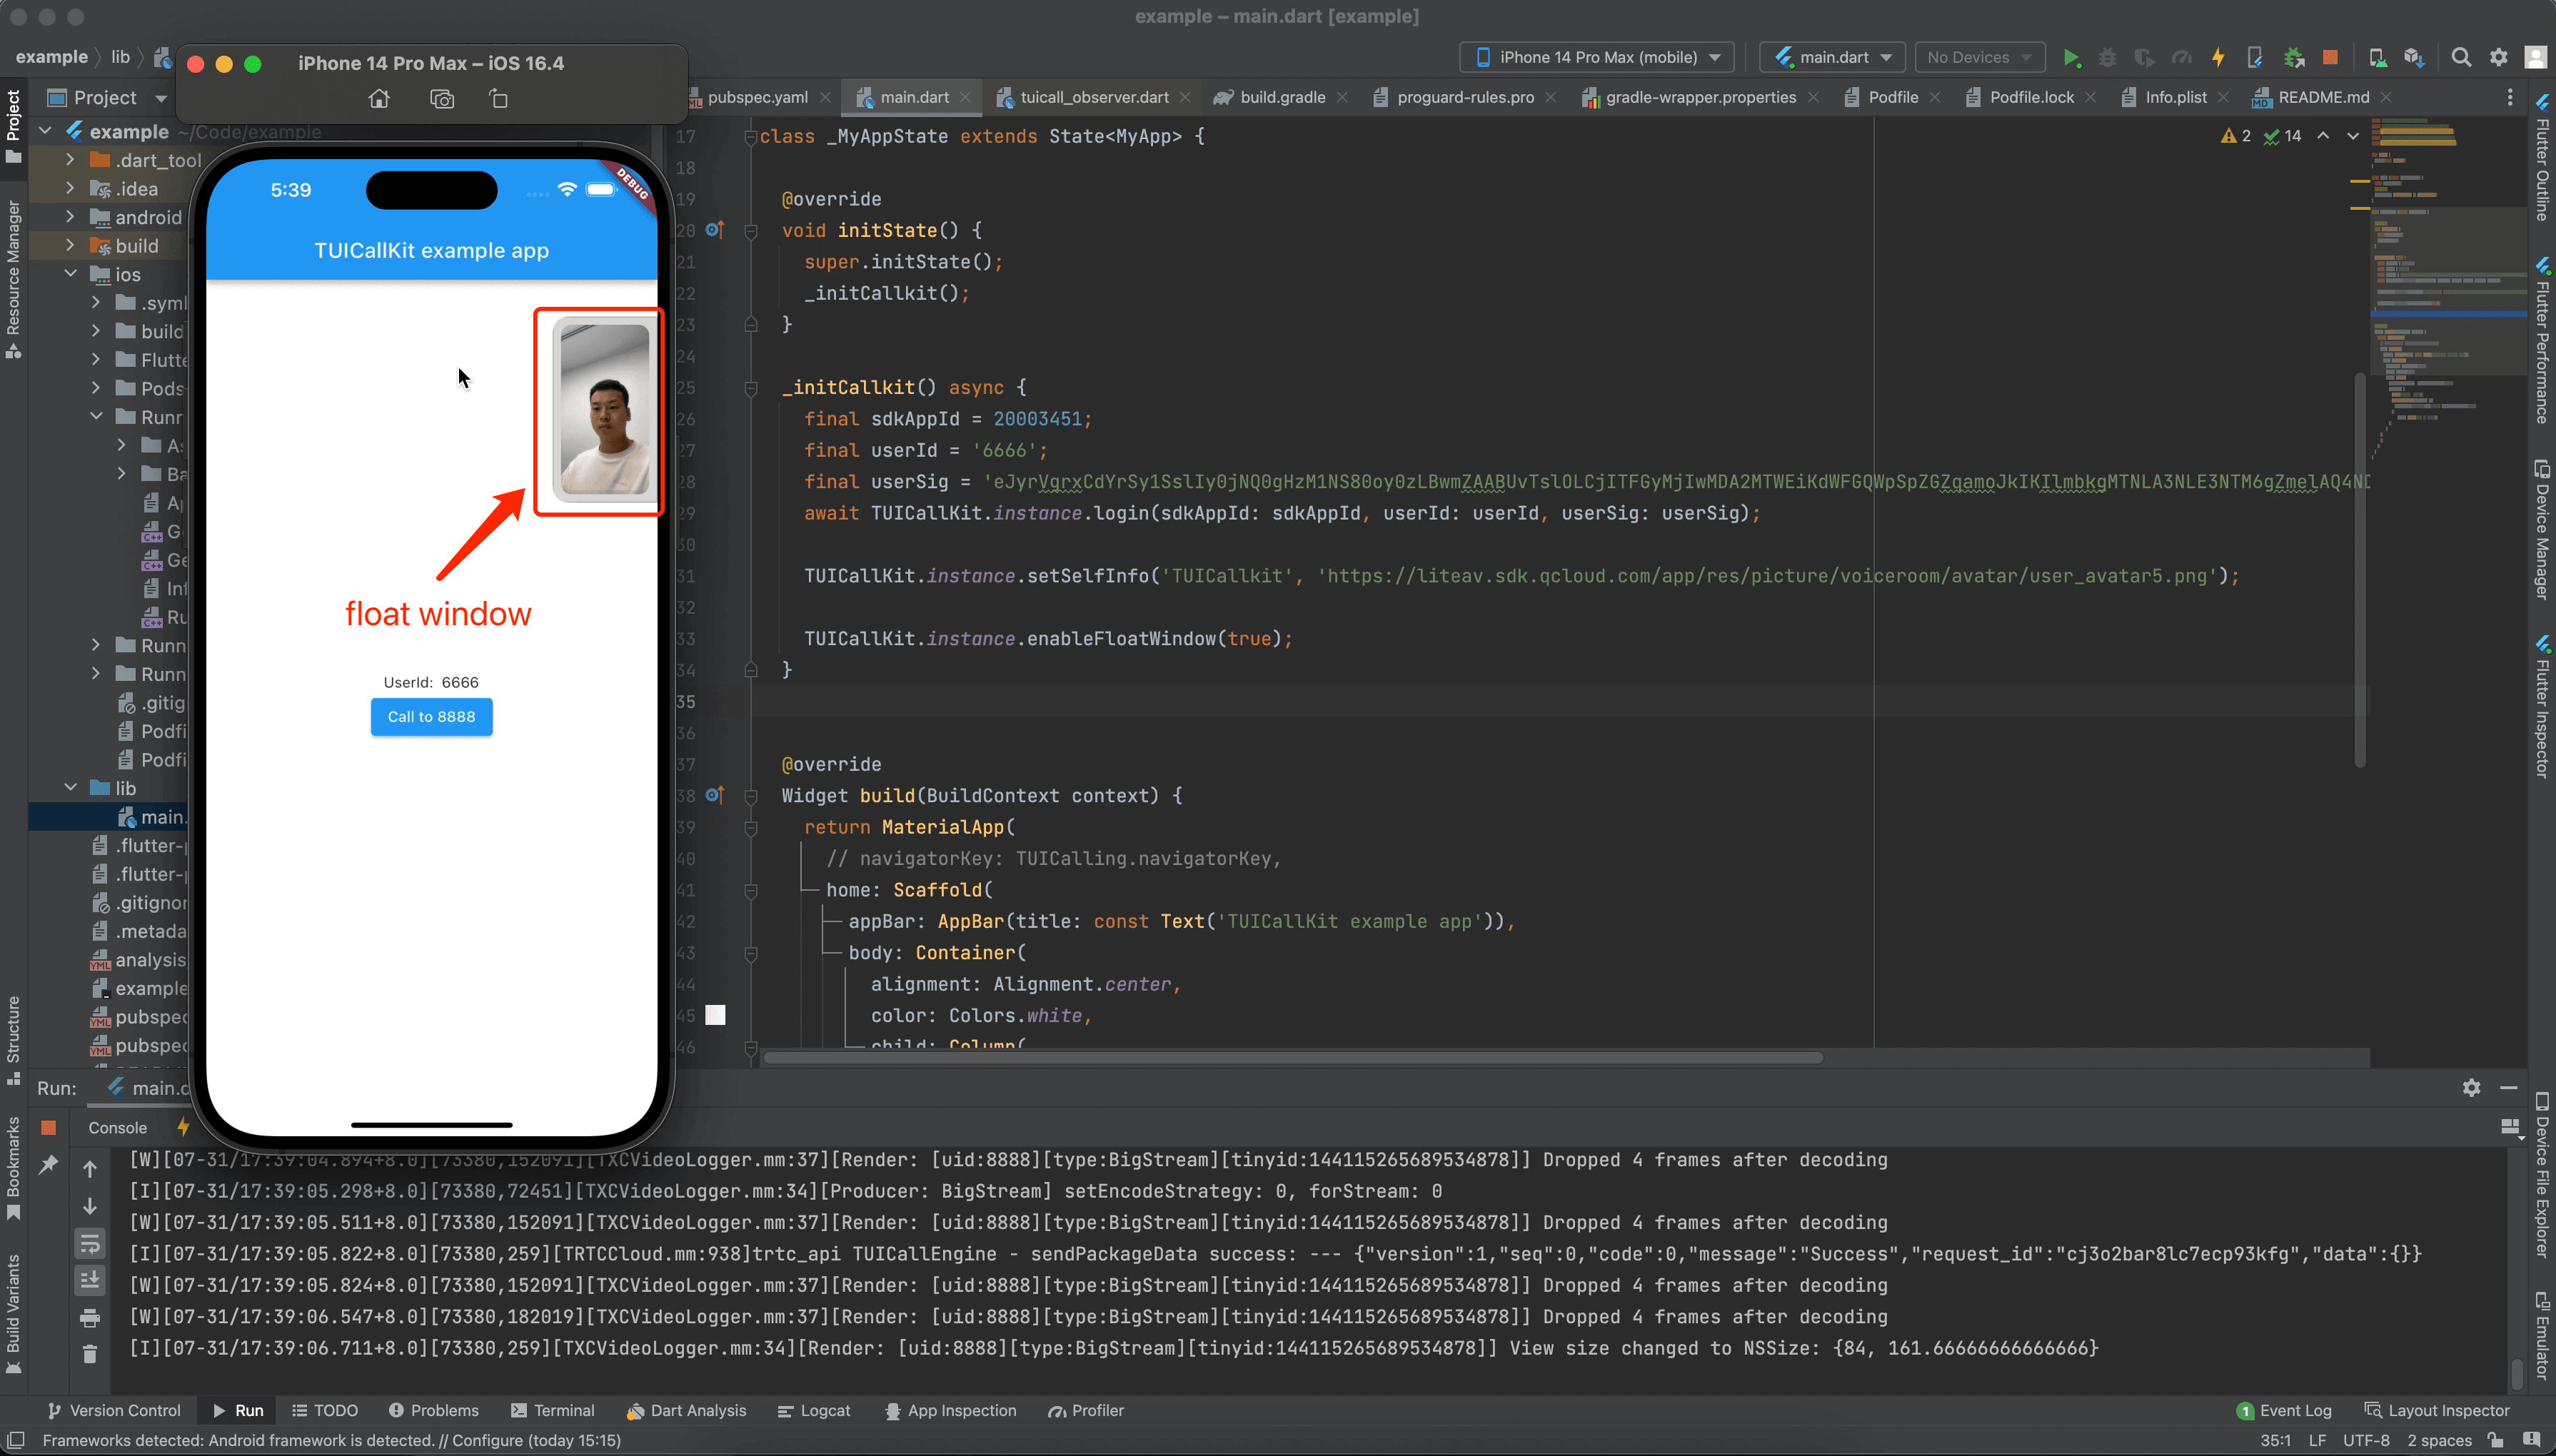The height and width of the screenshot is (1456, 2556).
Task: Open iPhone 14 Pro Max device dropdown
Action: (x=1597, y=58)
